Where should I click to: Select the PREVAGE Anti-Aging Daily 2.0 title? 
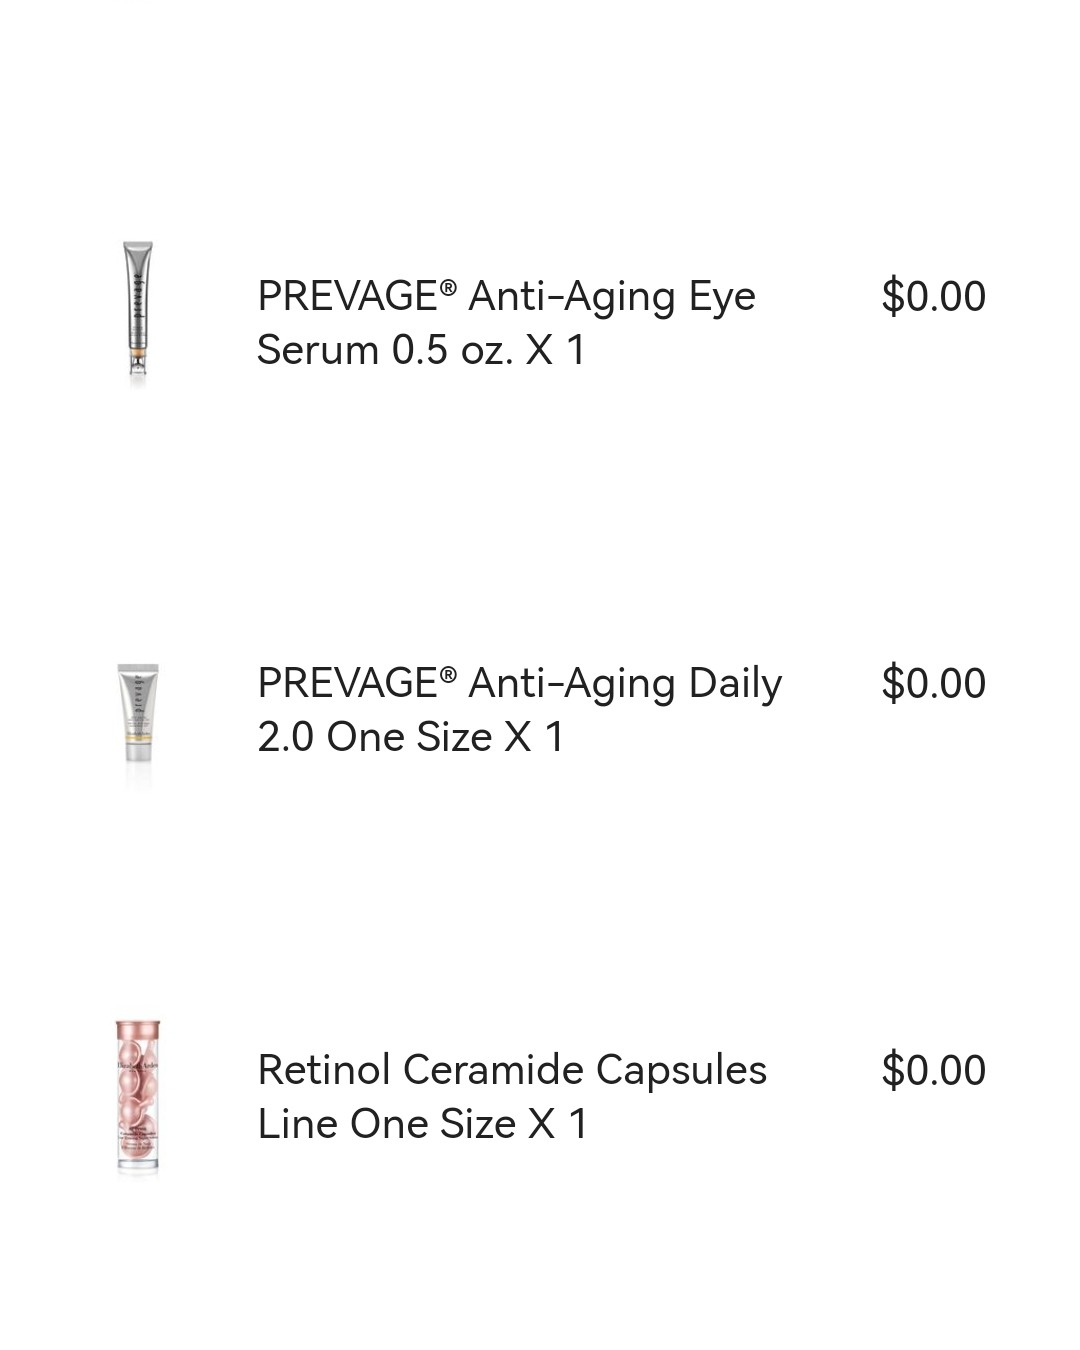coord(519,710)
